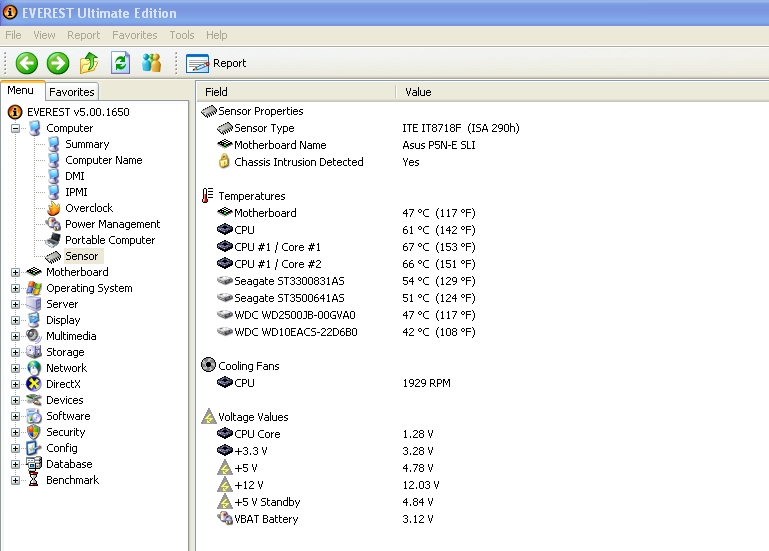
Task: Click the Storage drive icon in tree
Action: pos(34,352)
